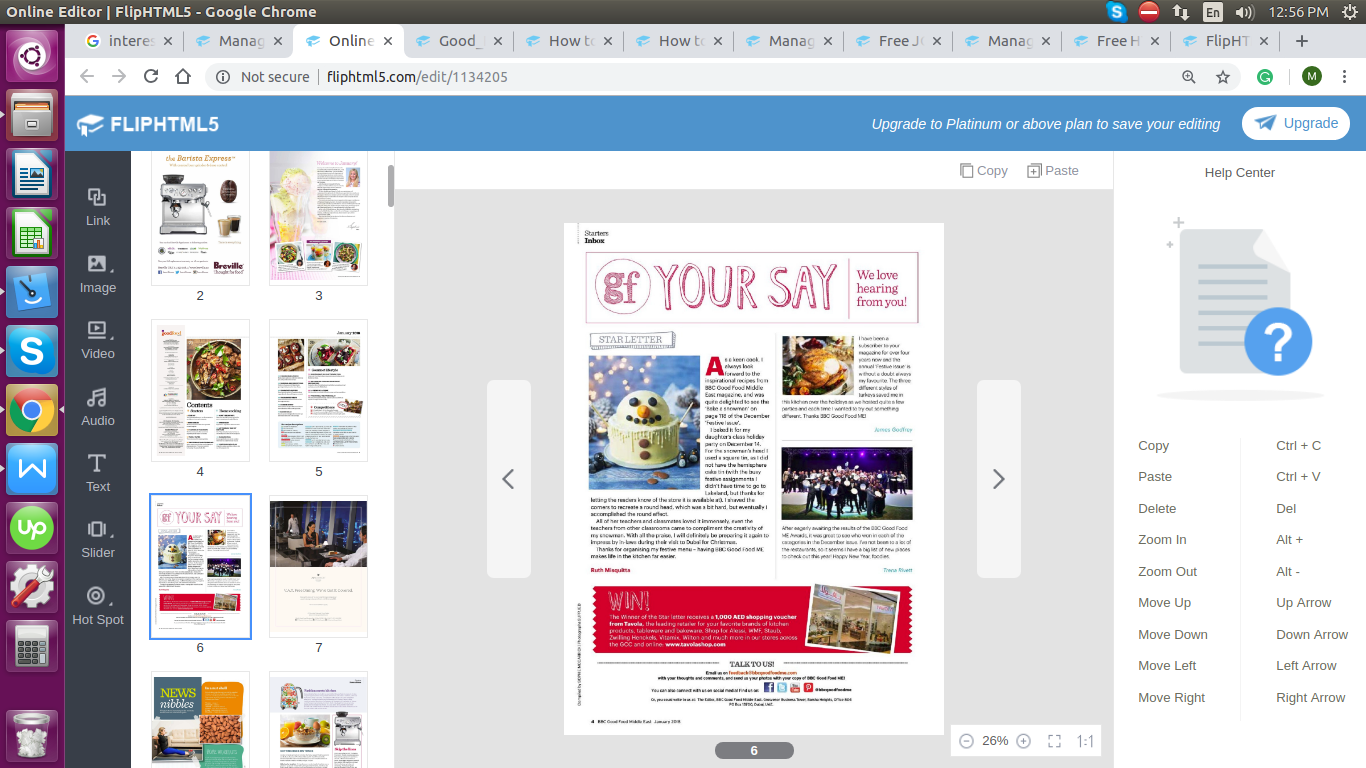Select the Video tool
Viewport: 1366px width, 768px height.
pos(97,340)
